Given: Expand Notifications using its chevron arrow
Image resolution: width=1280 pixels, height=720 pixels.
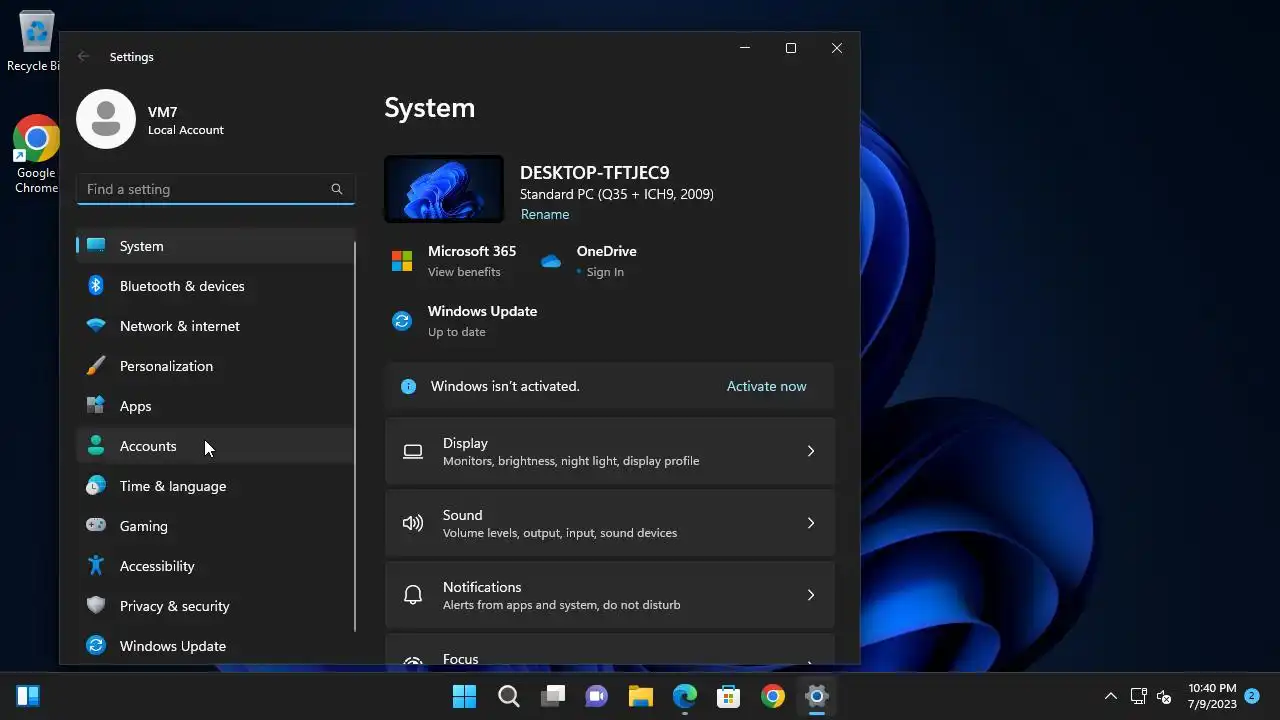Looking at the screenshot, I should pyautogui.click(x=811, y=595).
